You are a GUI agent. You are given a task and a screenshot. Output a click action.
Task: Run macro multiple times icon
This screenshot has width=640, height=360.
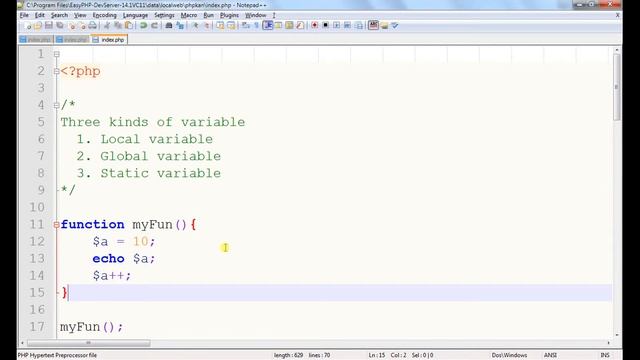coord(347,26)
